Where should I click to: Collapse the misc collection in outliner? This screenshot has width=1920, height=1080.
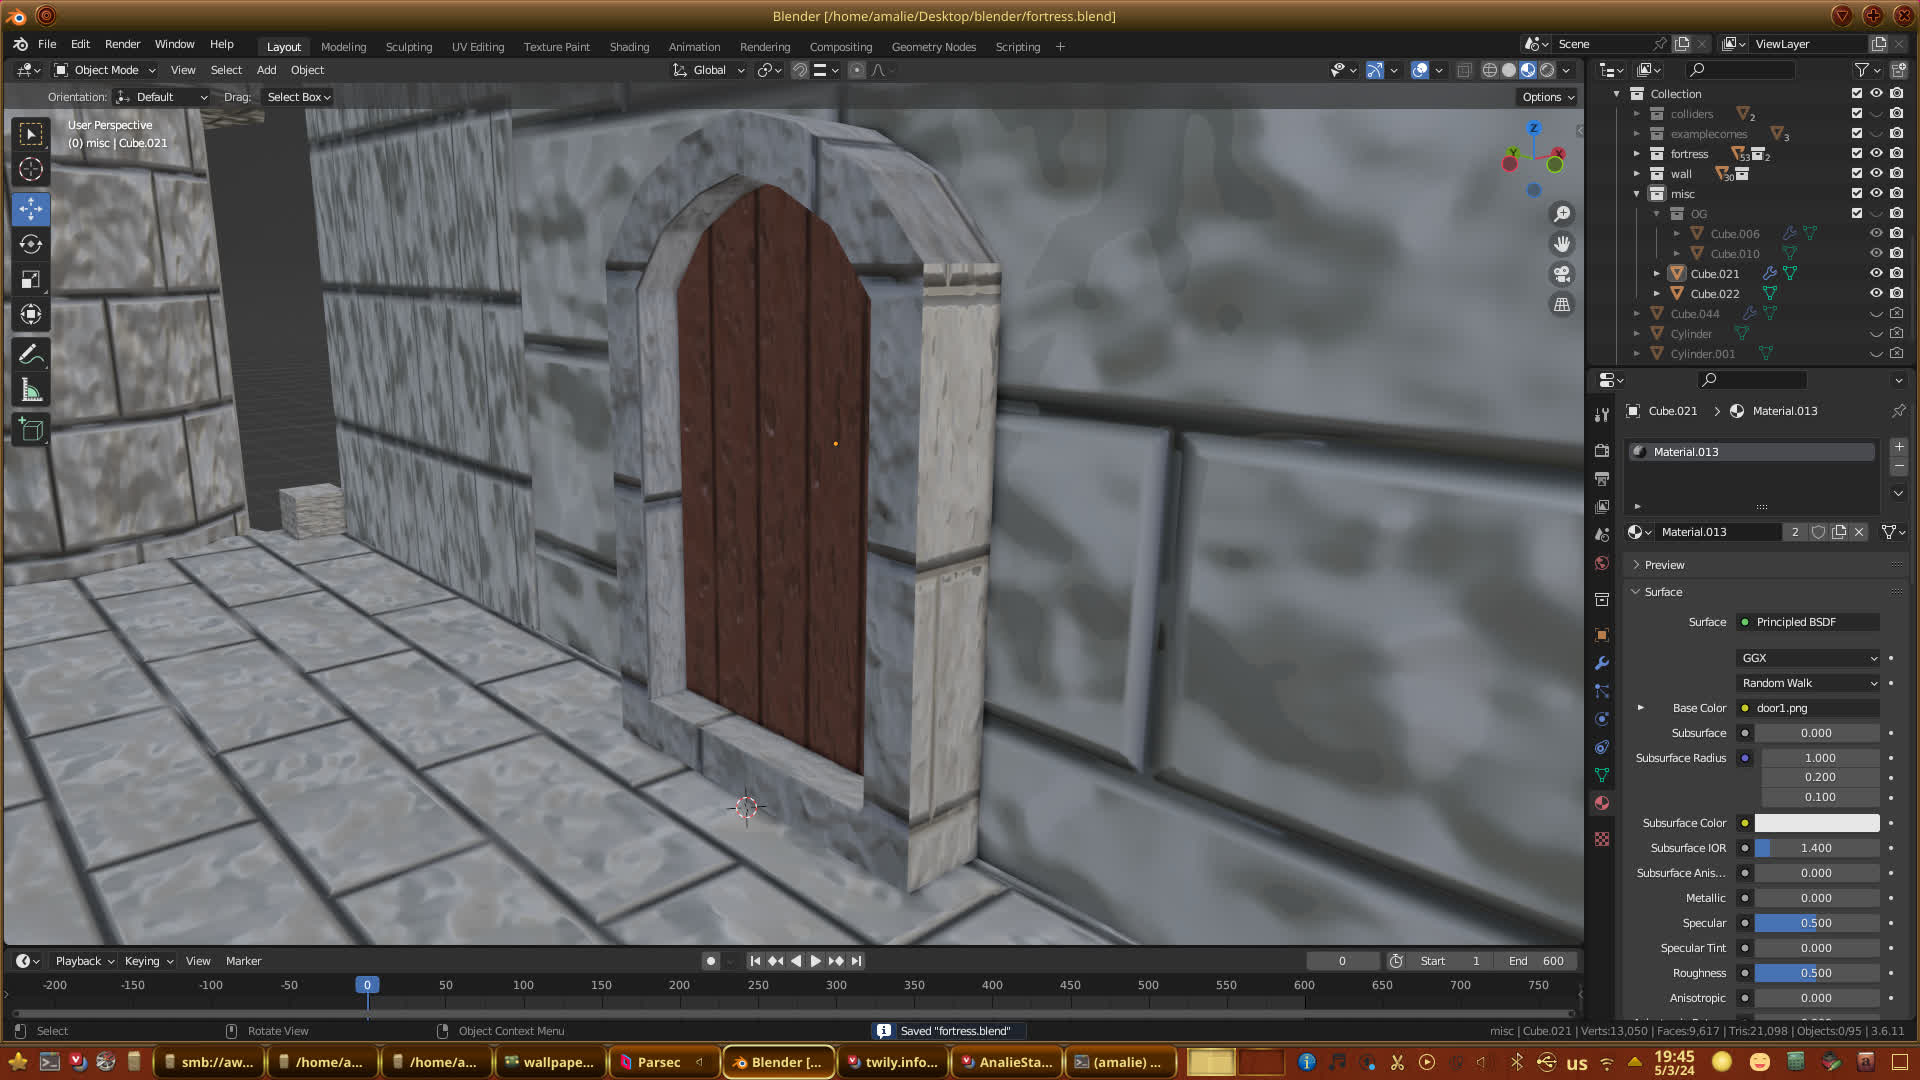pyautogui.click(x=1637, y=194)
